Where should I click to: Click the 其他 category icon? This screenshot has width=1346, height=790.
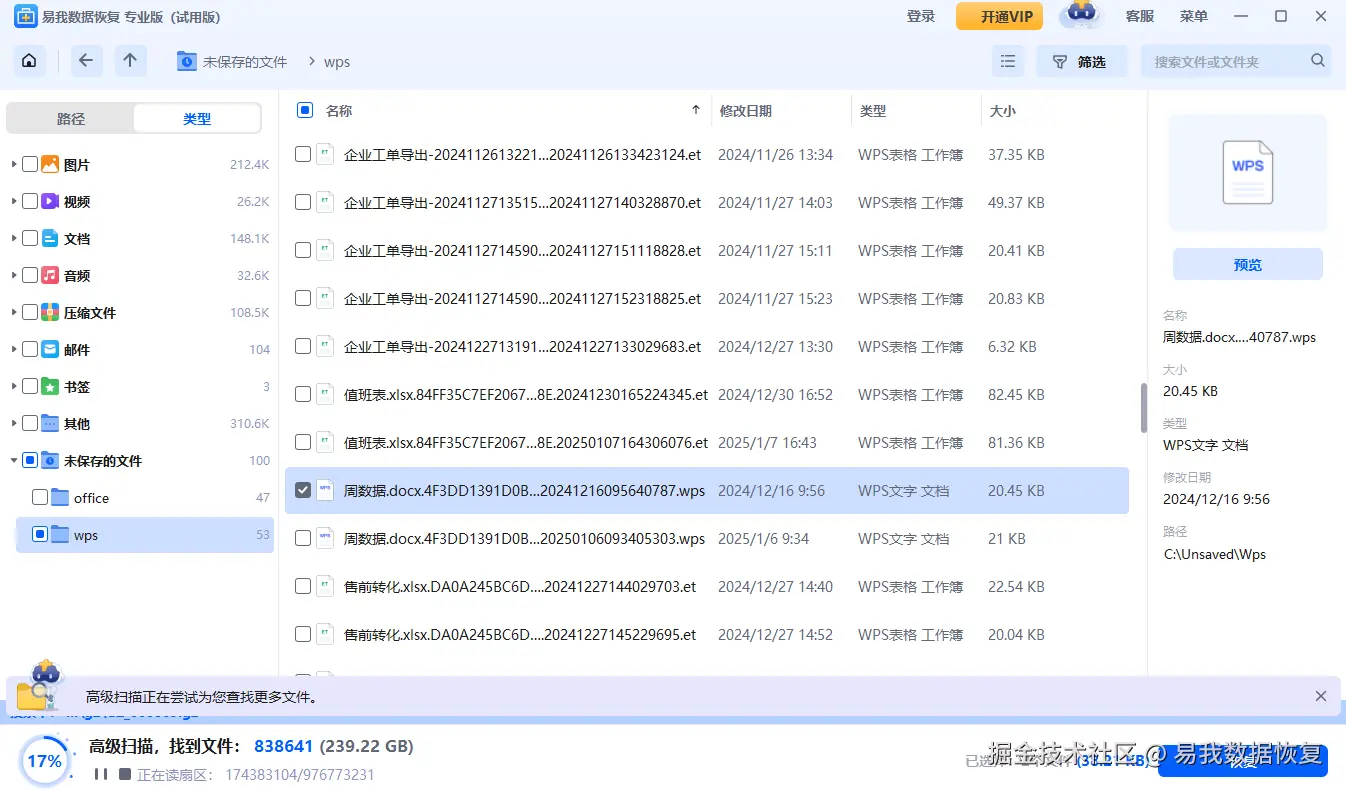(50, 423)
